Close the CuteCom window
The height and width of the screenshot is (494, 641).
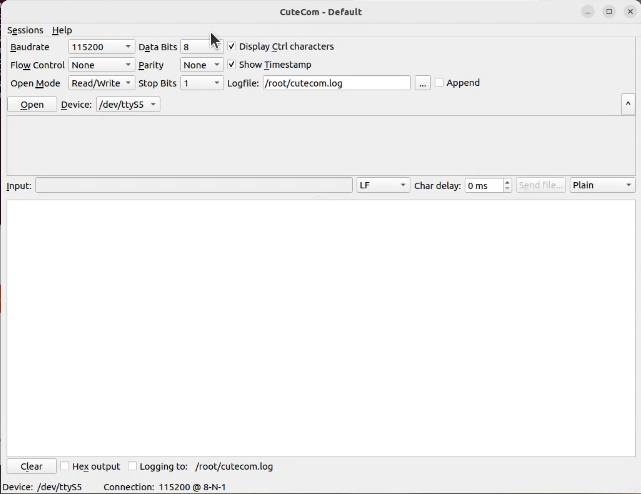point(630,12)
